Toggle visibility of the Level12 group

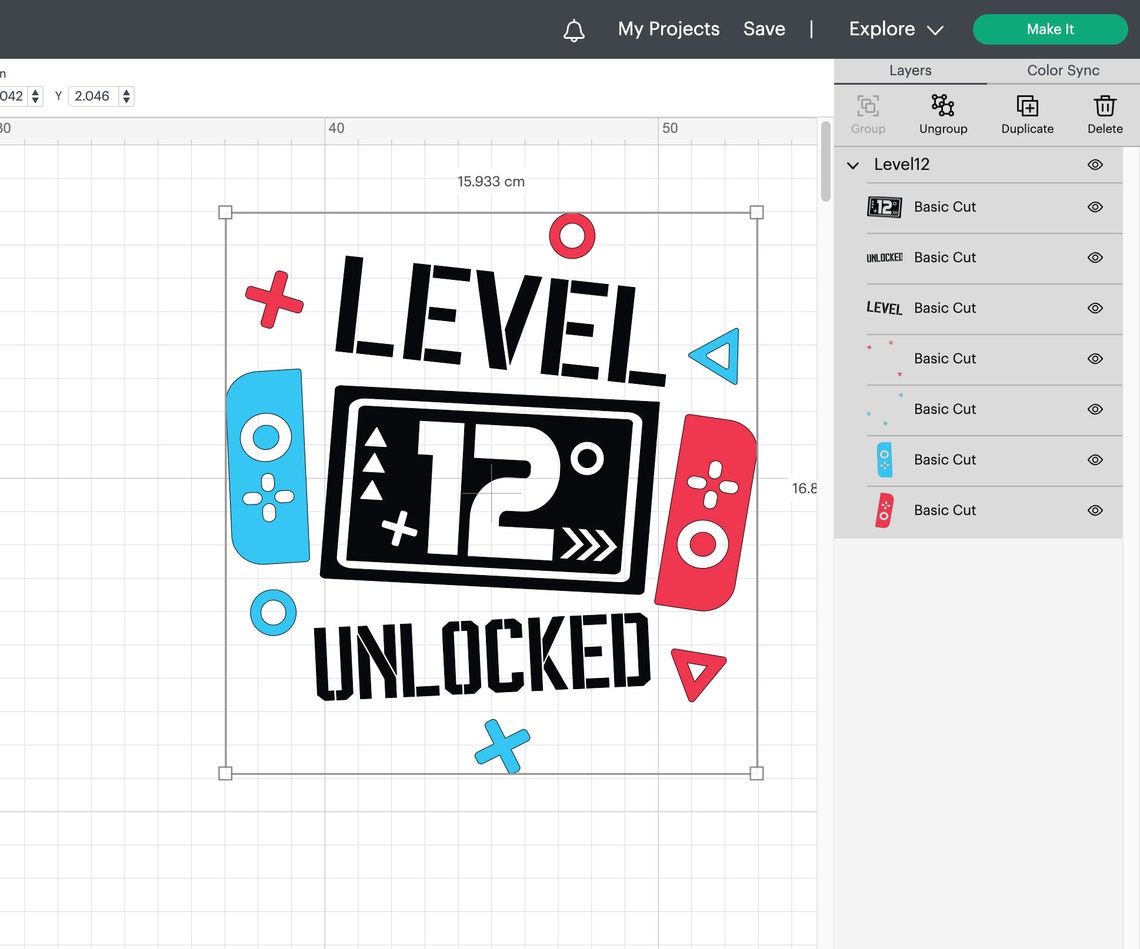click(x=1094, y=165)
